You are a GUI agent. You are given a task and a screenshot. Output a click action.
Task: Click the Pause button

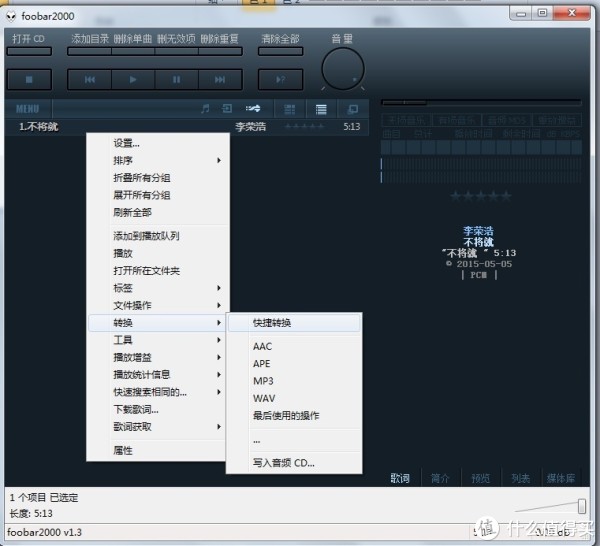(176, 79)
